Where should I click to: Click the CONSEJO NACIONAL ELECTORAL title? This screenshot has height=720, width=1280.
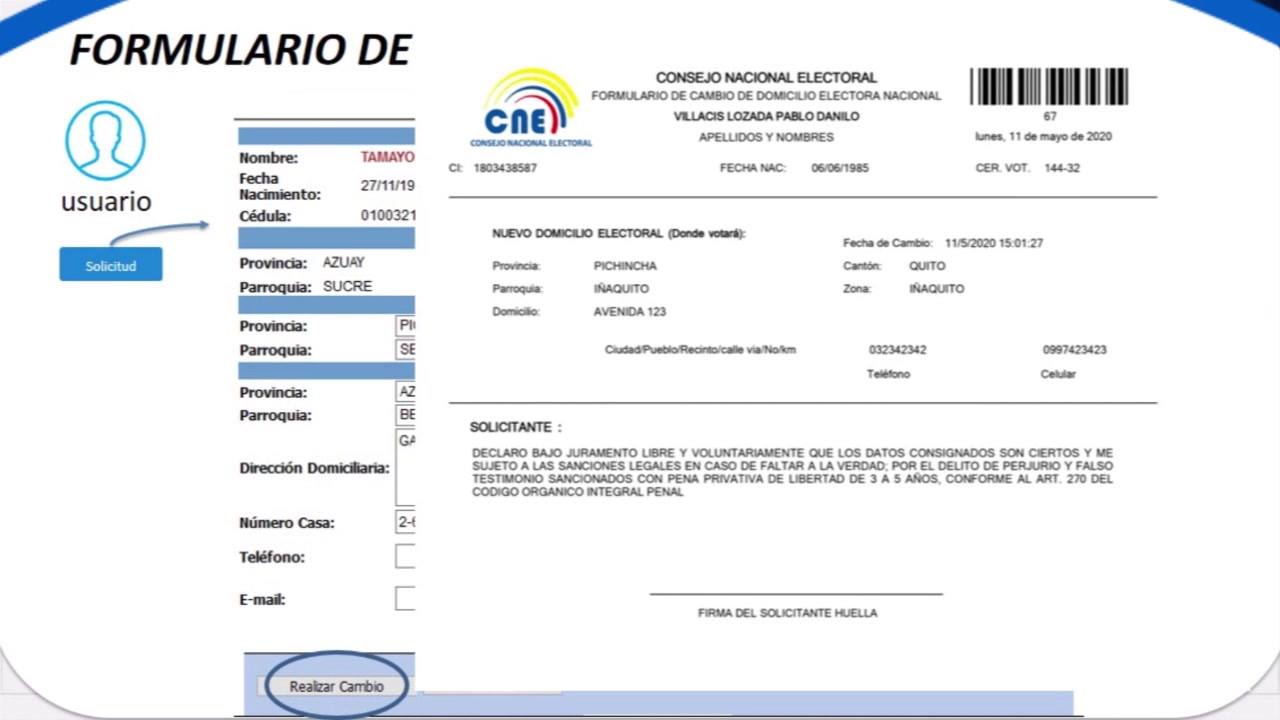coord(766,77)
